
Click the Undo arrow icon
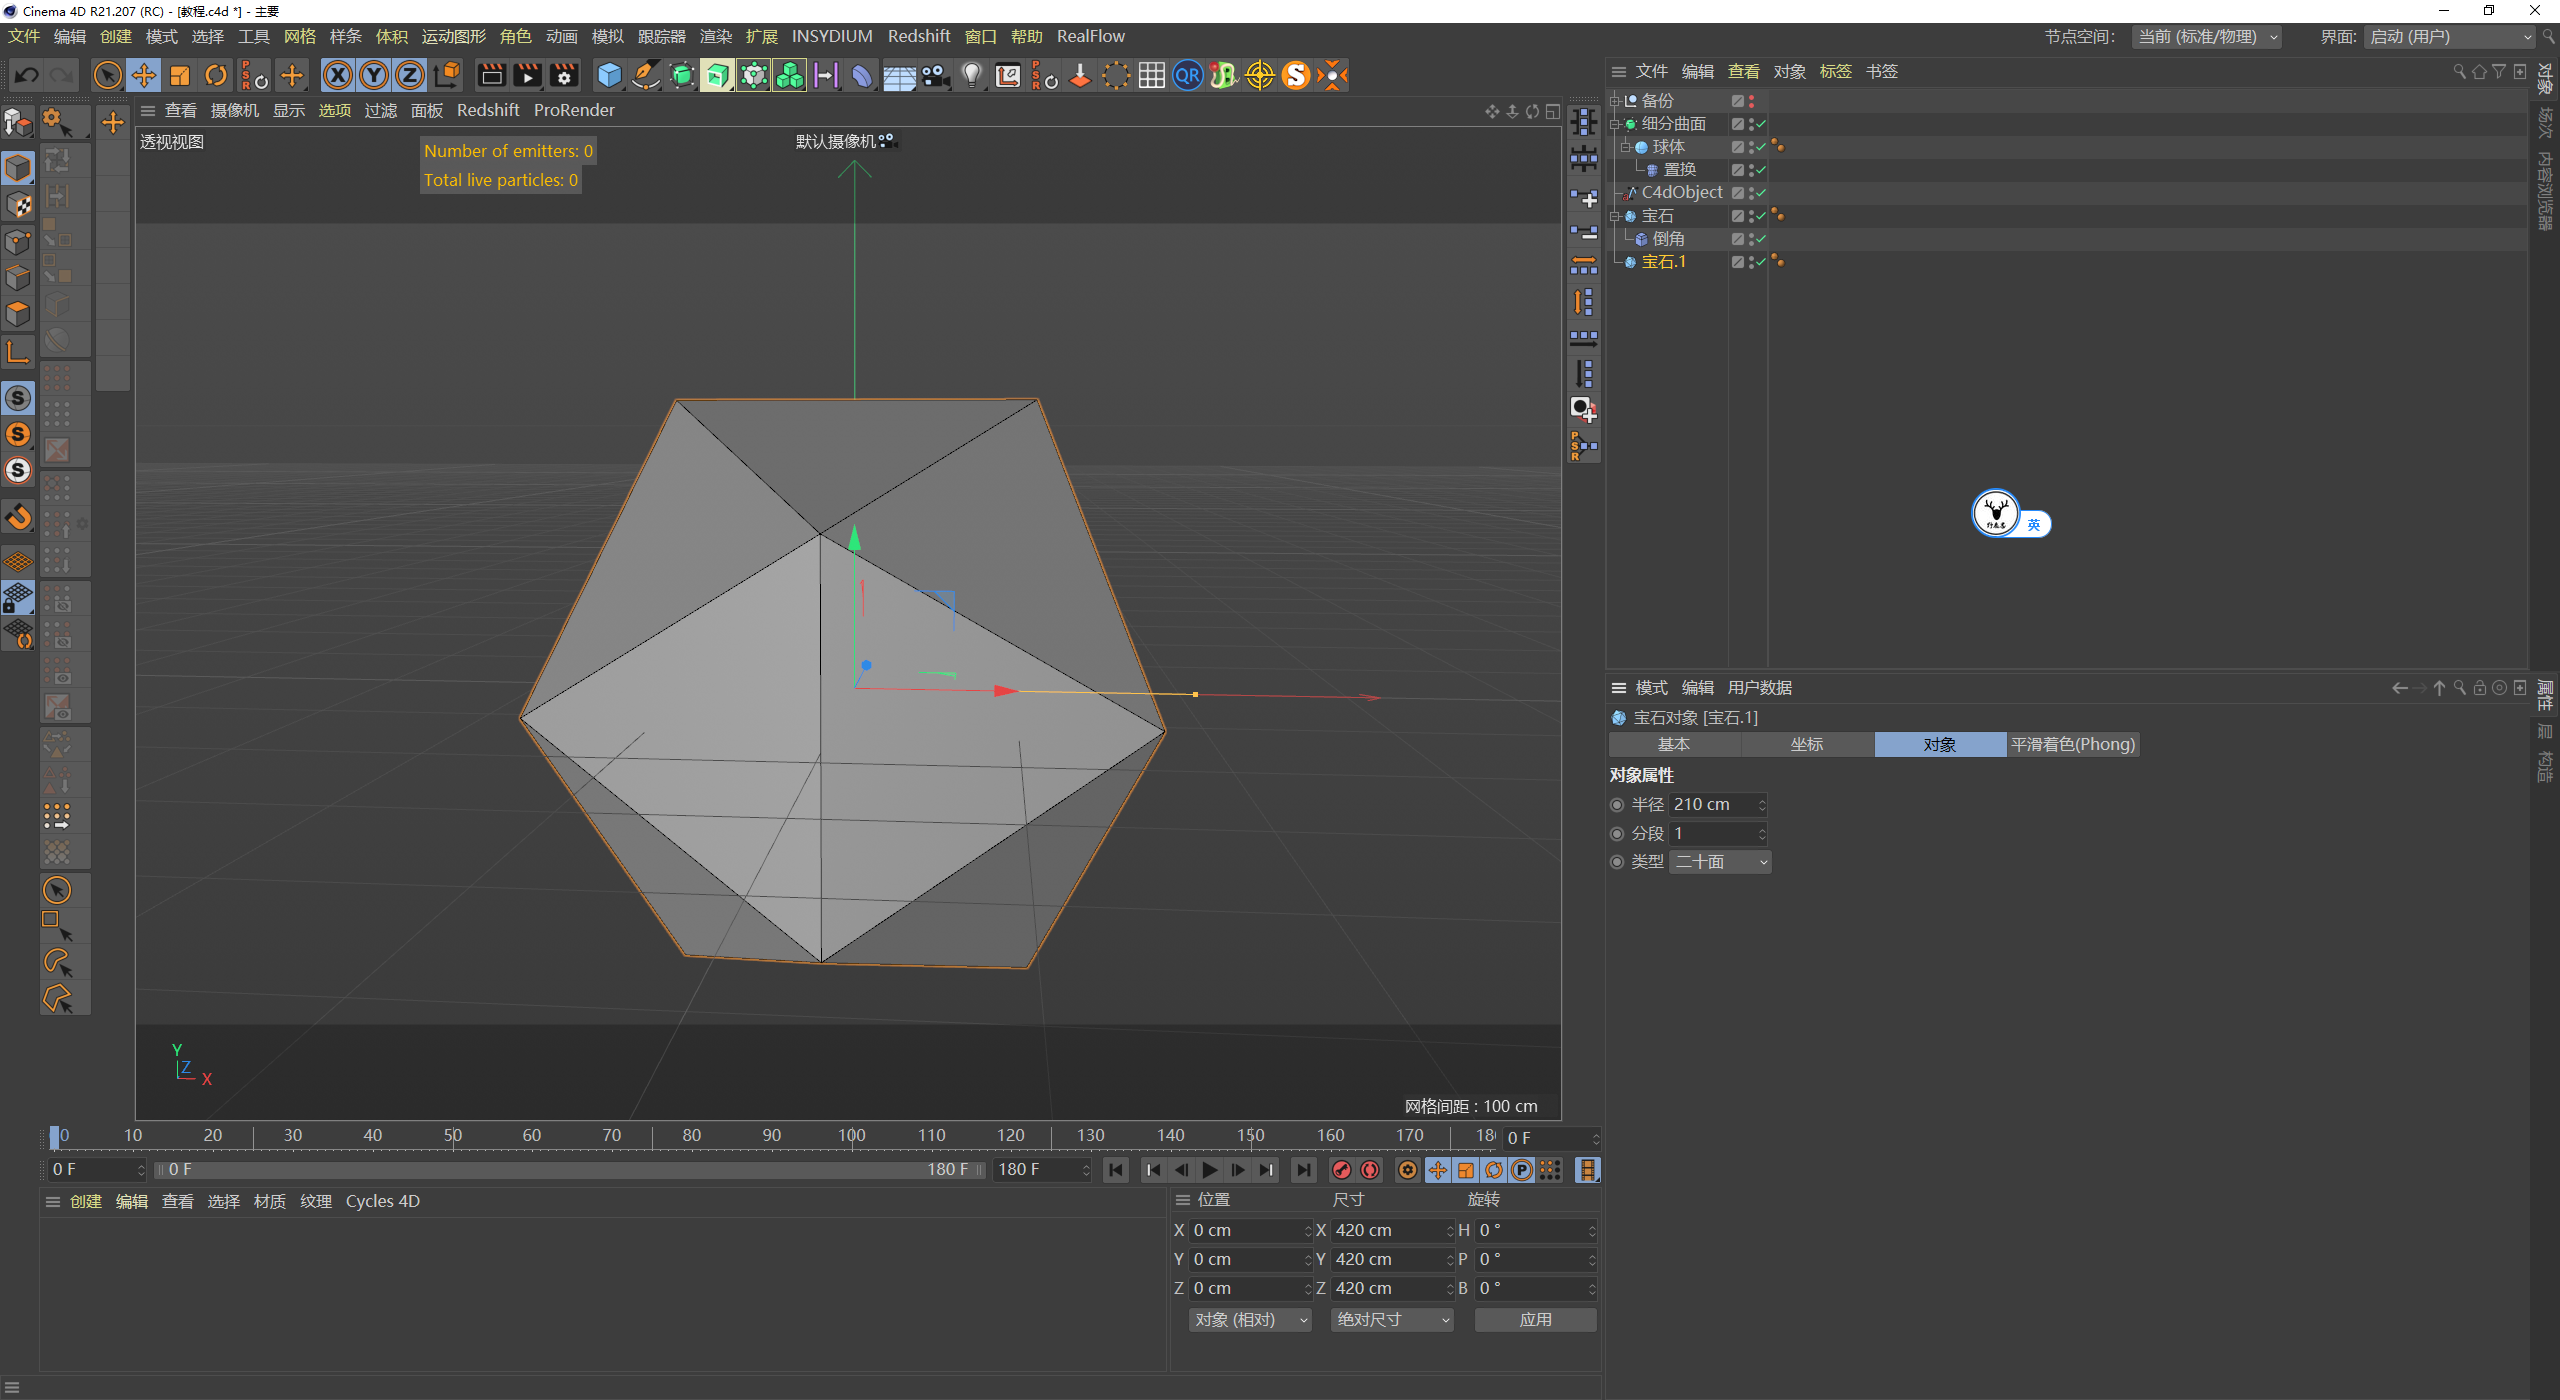(x=27, y=75)
